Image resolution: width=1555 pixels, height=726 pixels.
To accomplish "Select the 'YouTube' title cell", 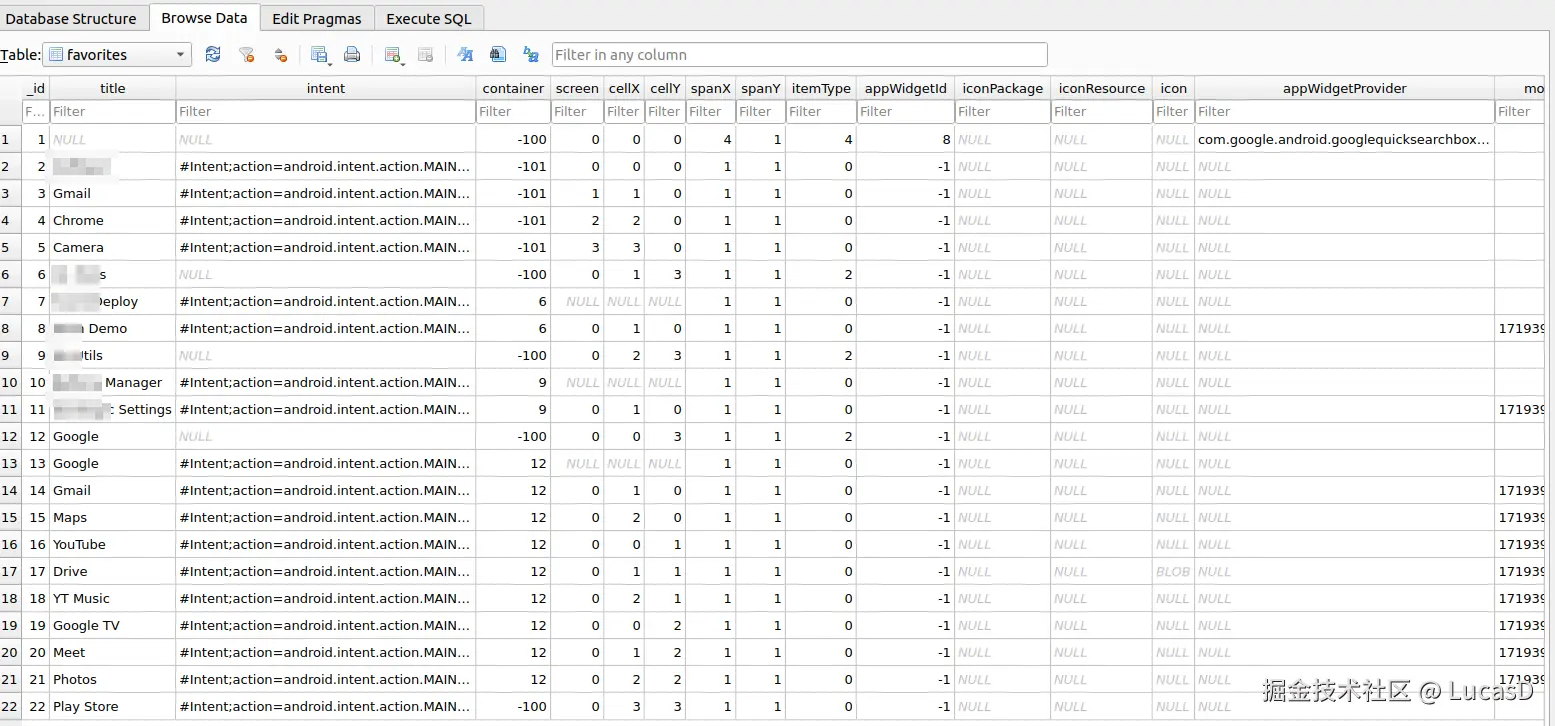I will click(113, 544).
